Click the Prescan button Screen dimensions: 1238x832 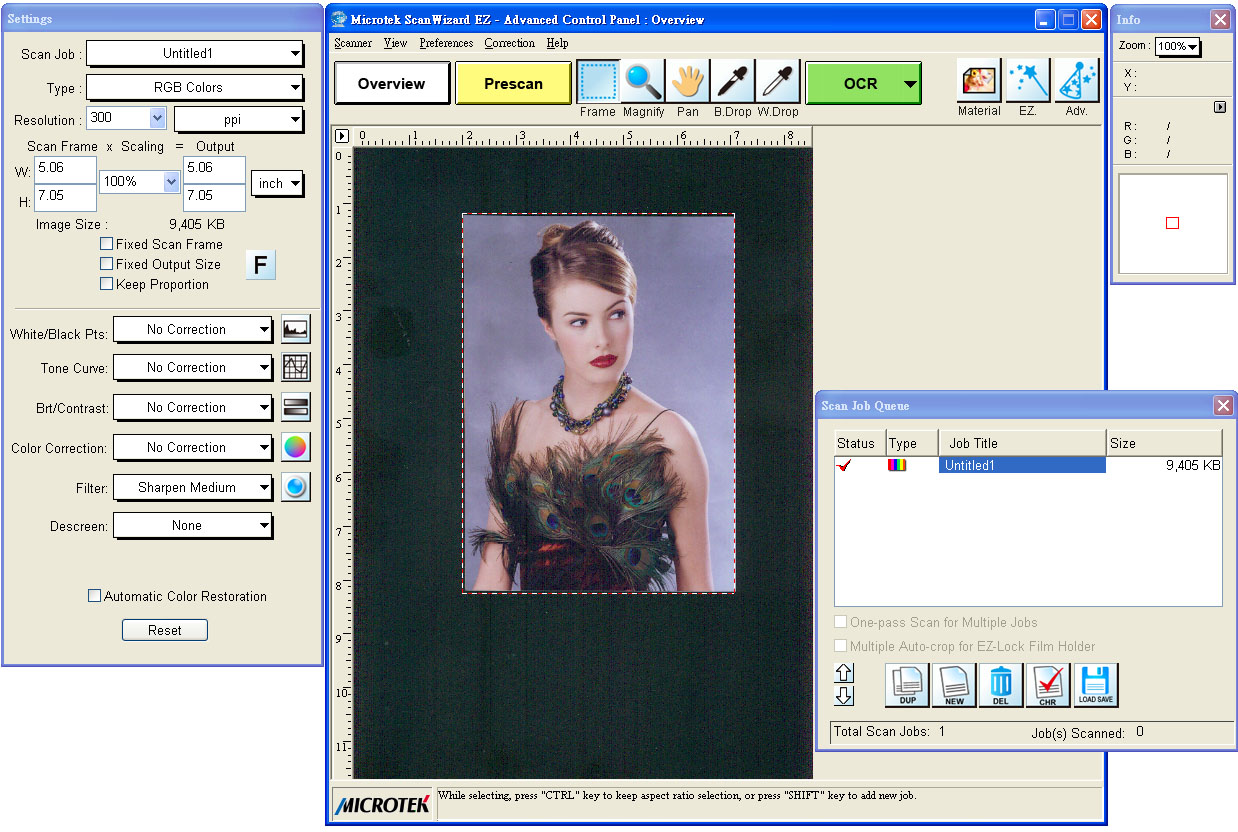[513, 84]
